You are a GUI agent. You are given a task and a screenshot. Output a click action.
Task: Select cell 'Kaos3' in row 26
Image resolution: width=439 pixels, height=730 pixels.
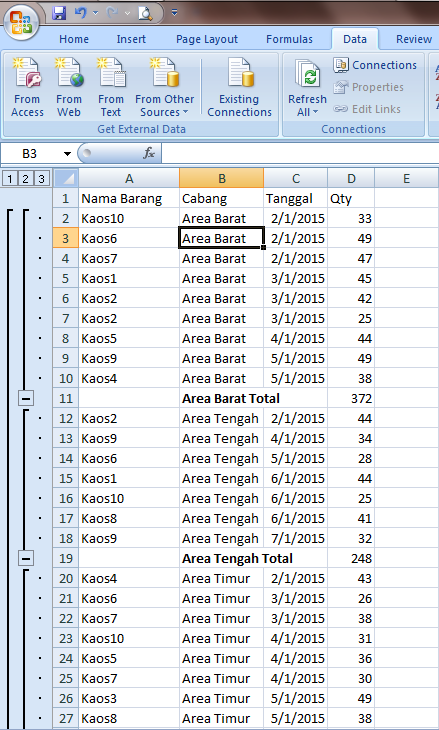(x=129, y=698)
